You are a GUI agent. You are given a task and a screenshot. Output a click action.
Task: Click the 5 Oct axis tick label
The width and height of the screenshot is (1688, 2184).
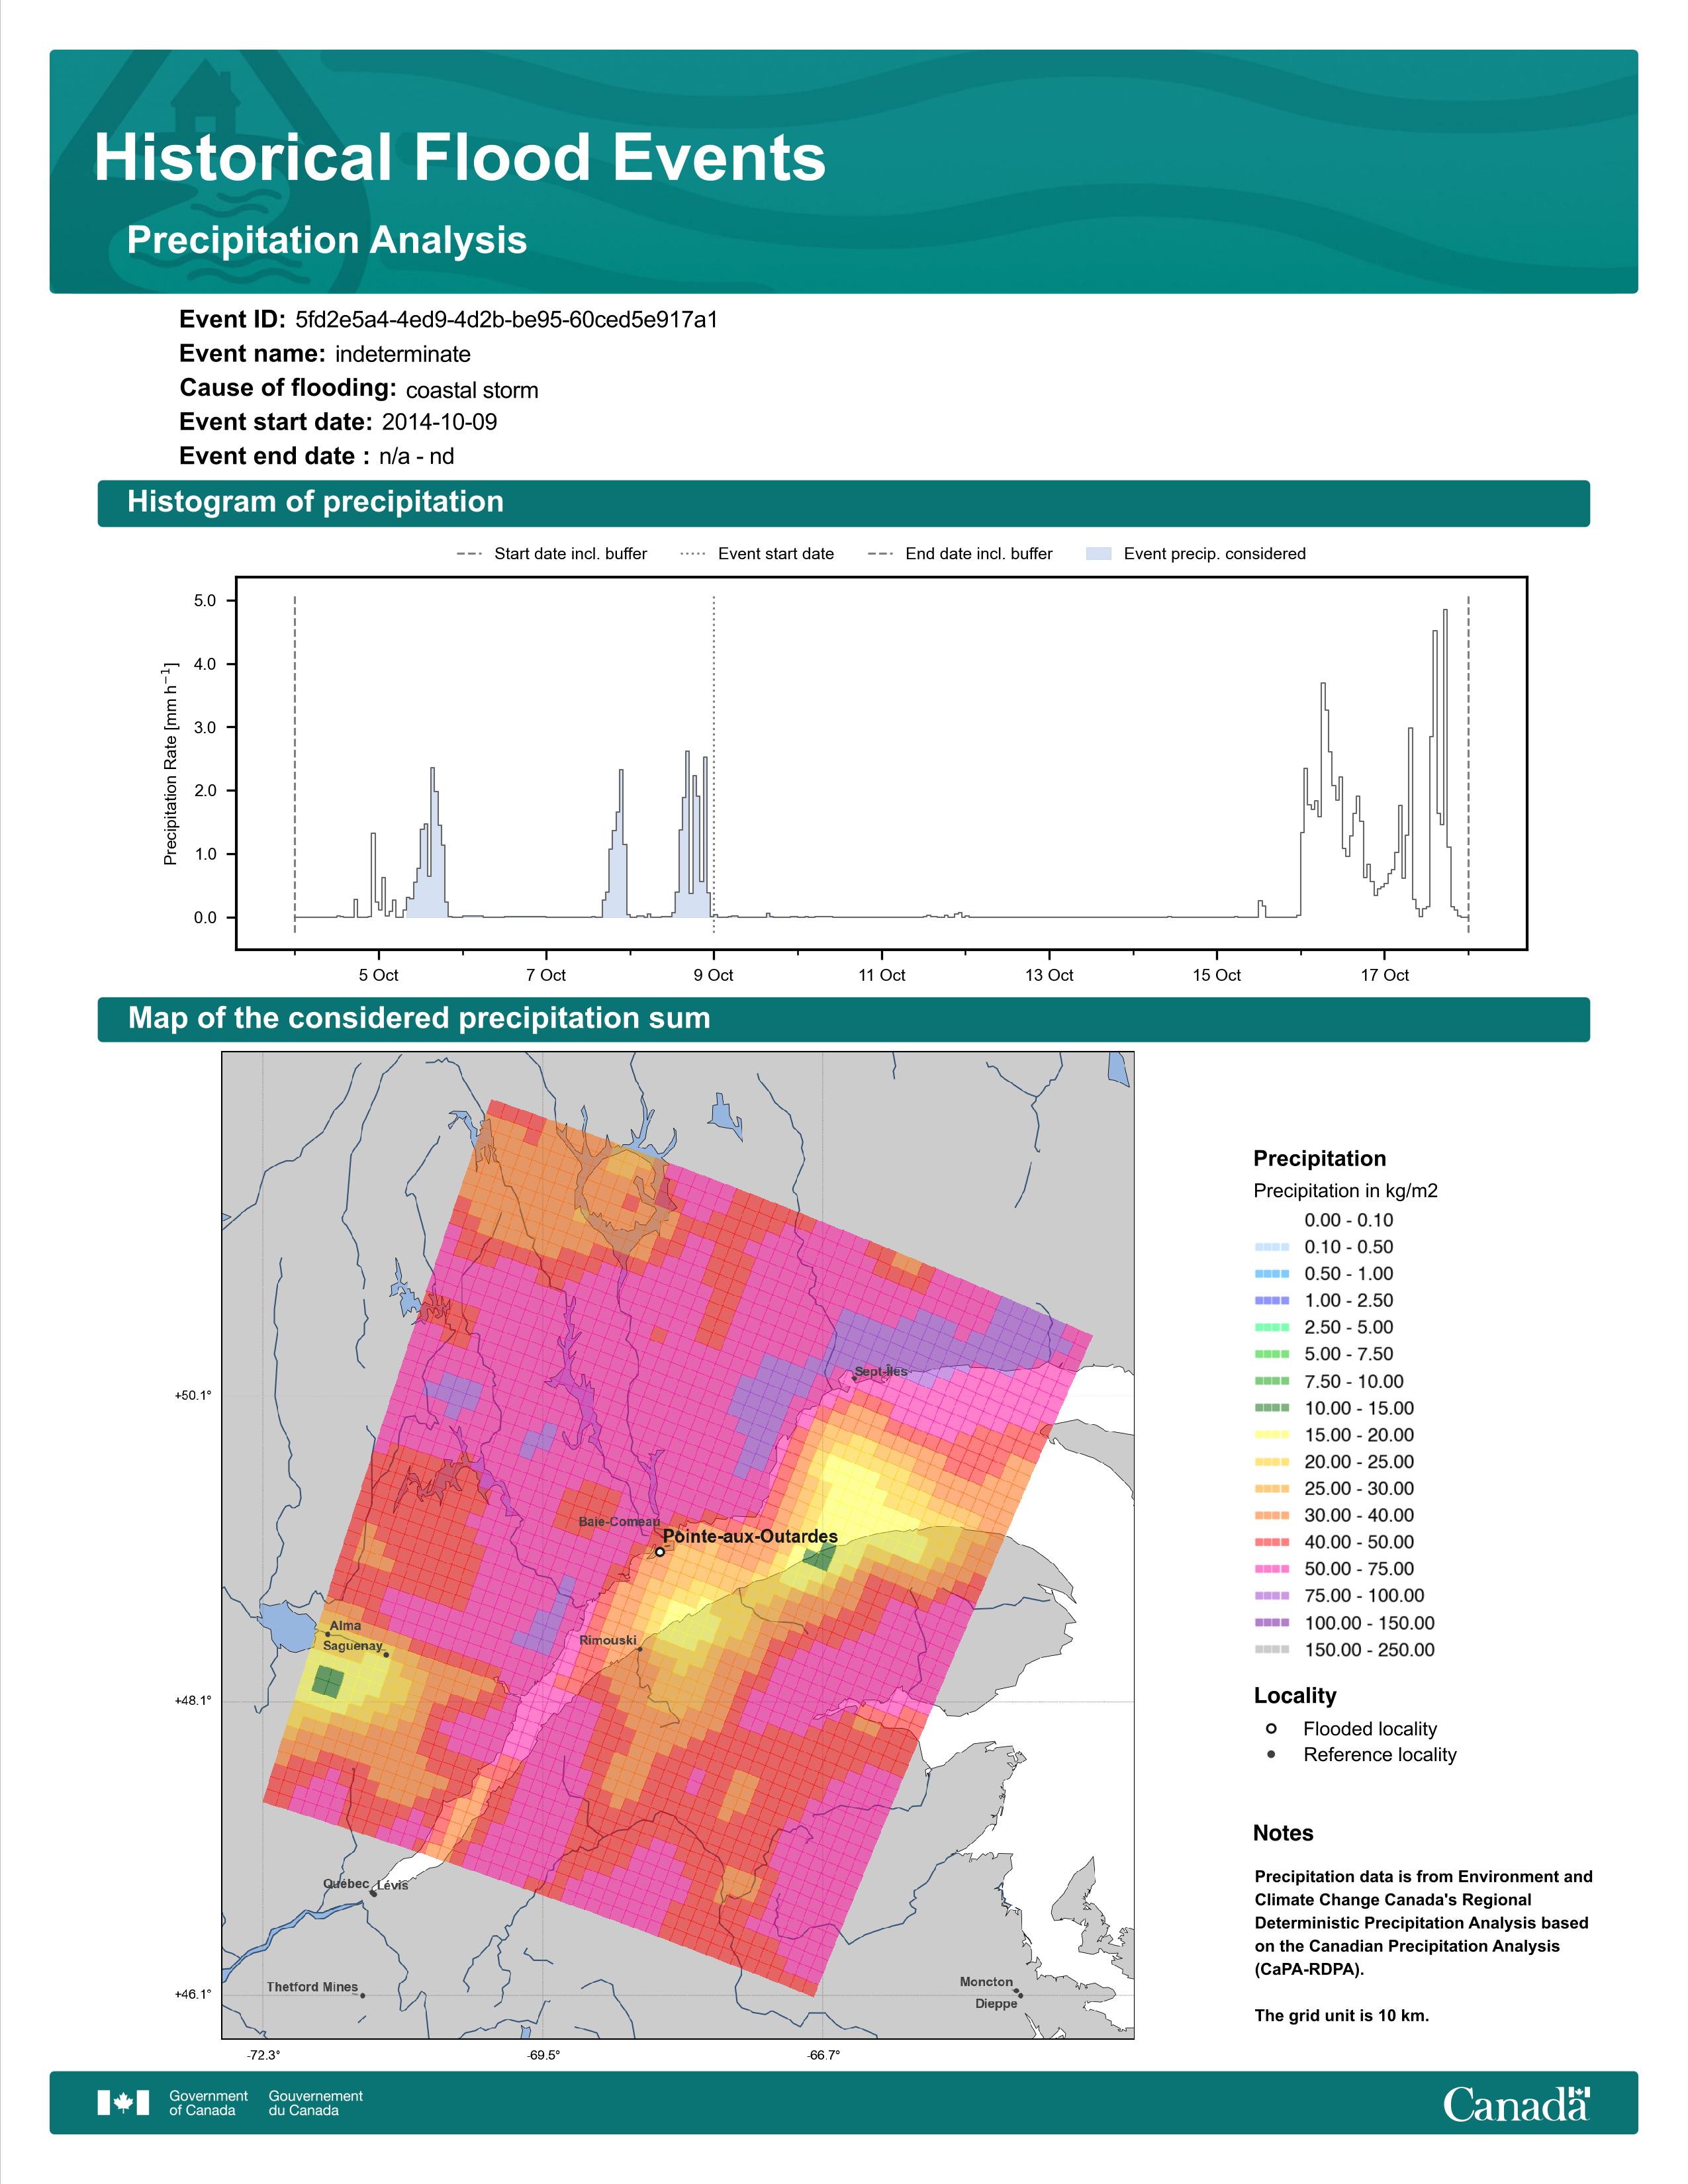pos(378,975)
